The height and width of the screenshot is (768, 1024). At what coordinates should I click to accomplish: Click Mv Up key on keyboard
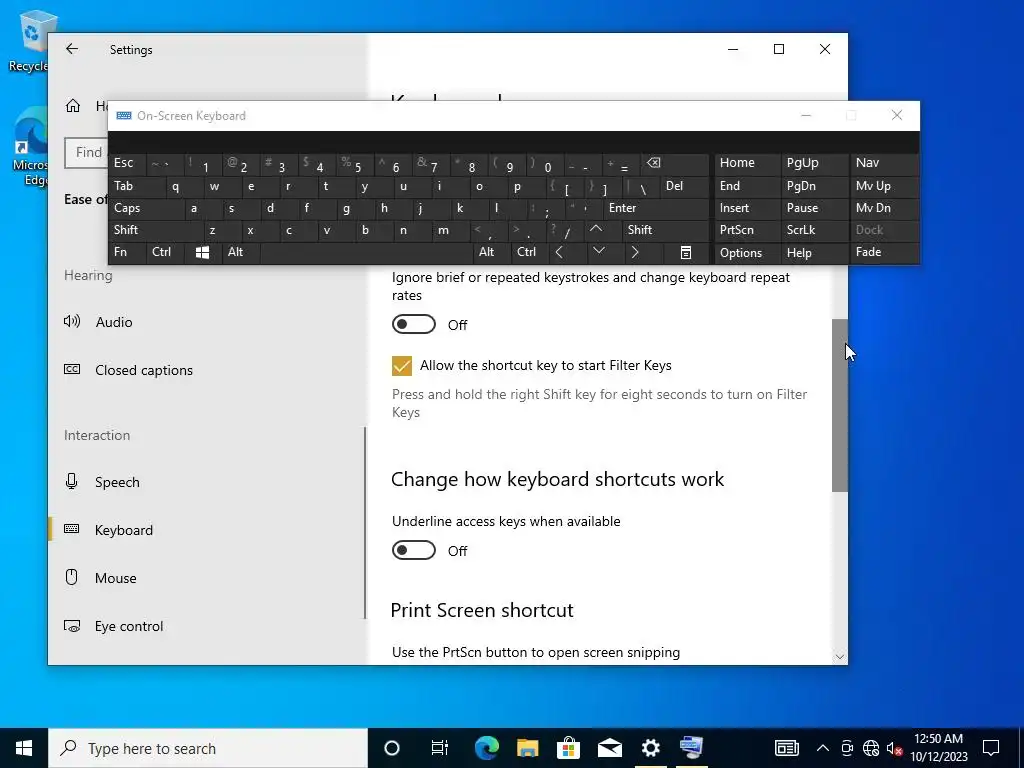coord(884,186)
